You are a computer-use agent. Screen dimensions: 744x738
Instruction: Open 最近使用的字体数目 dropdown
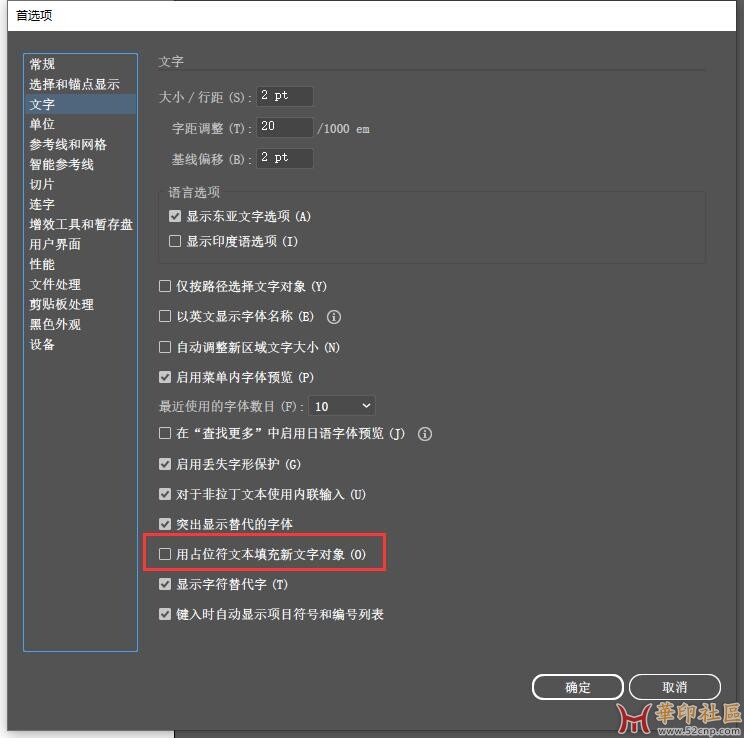tap(342, 406)
